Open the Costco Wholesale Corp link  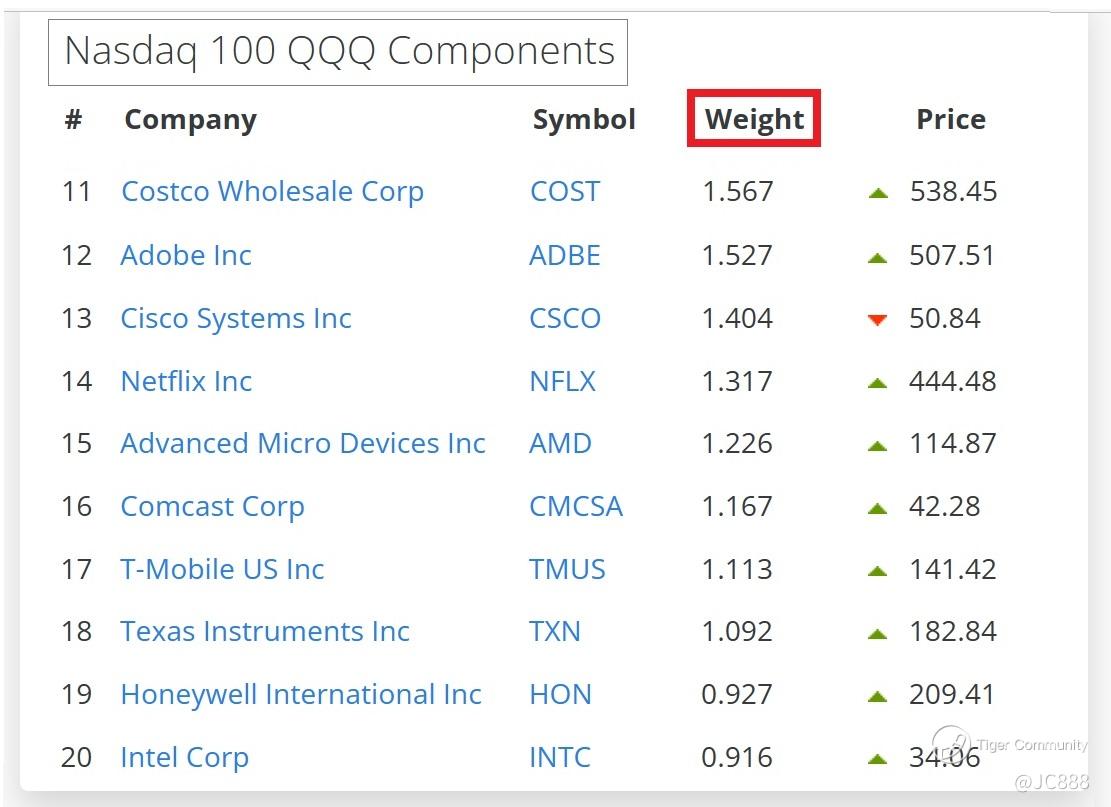tap(272, 191)
